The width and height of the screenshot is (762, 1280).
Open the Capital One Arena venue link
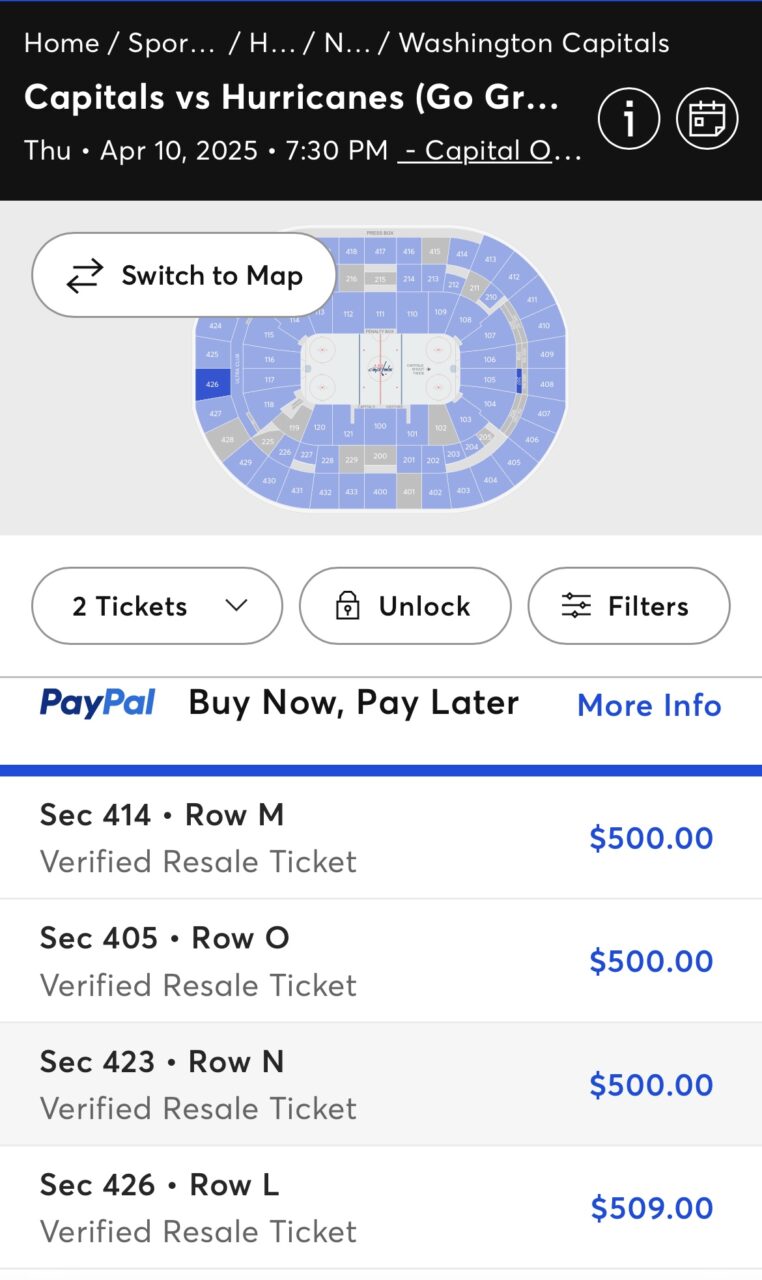pyautogui.click(x=490, y=151)
